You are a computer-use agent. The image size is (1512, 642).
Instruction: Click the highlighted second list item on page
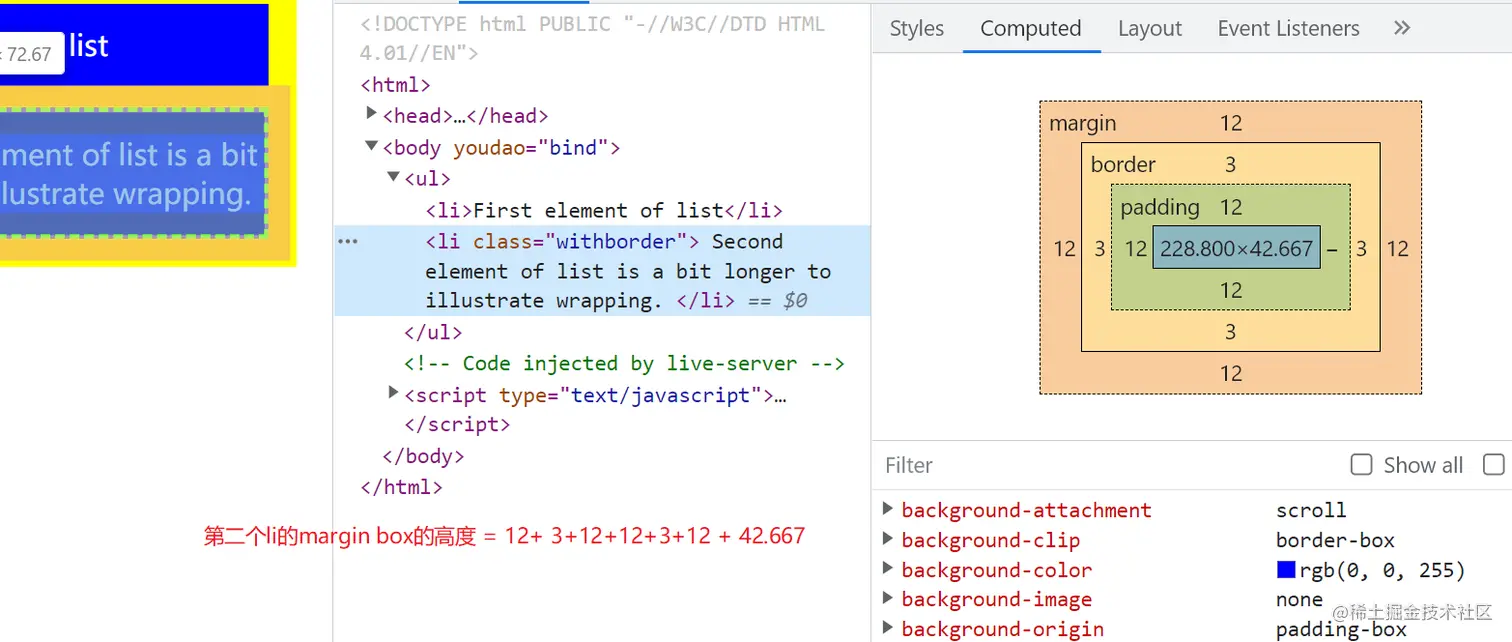point(133,174)
